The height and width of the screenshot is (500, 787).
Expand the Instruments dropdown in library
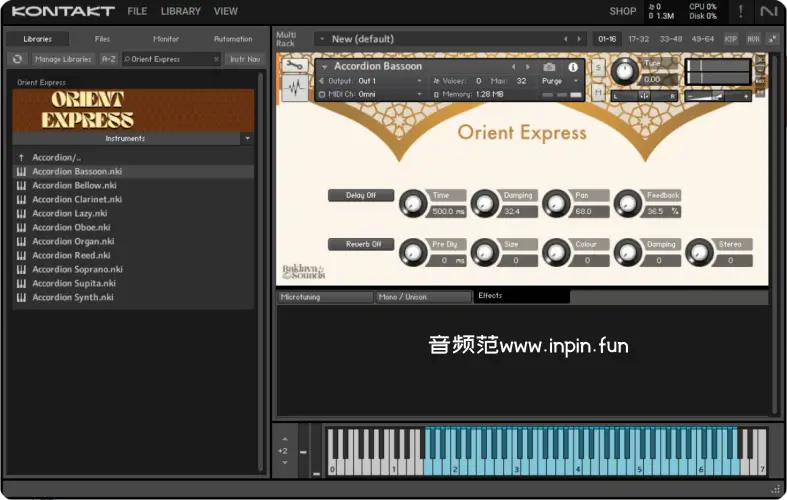click(246, 139)
